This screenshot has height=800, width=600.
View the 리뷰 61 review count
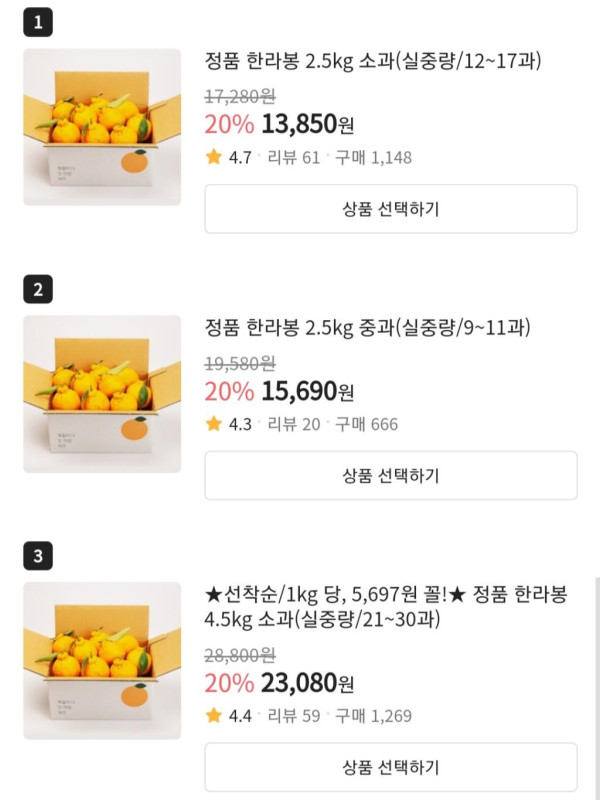tap(293, 157)
